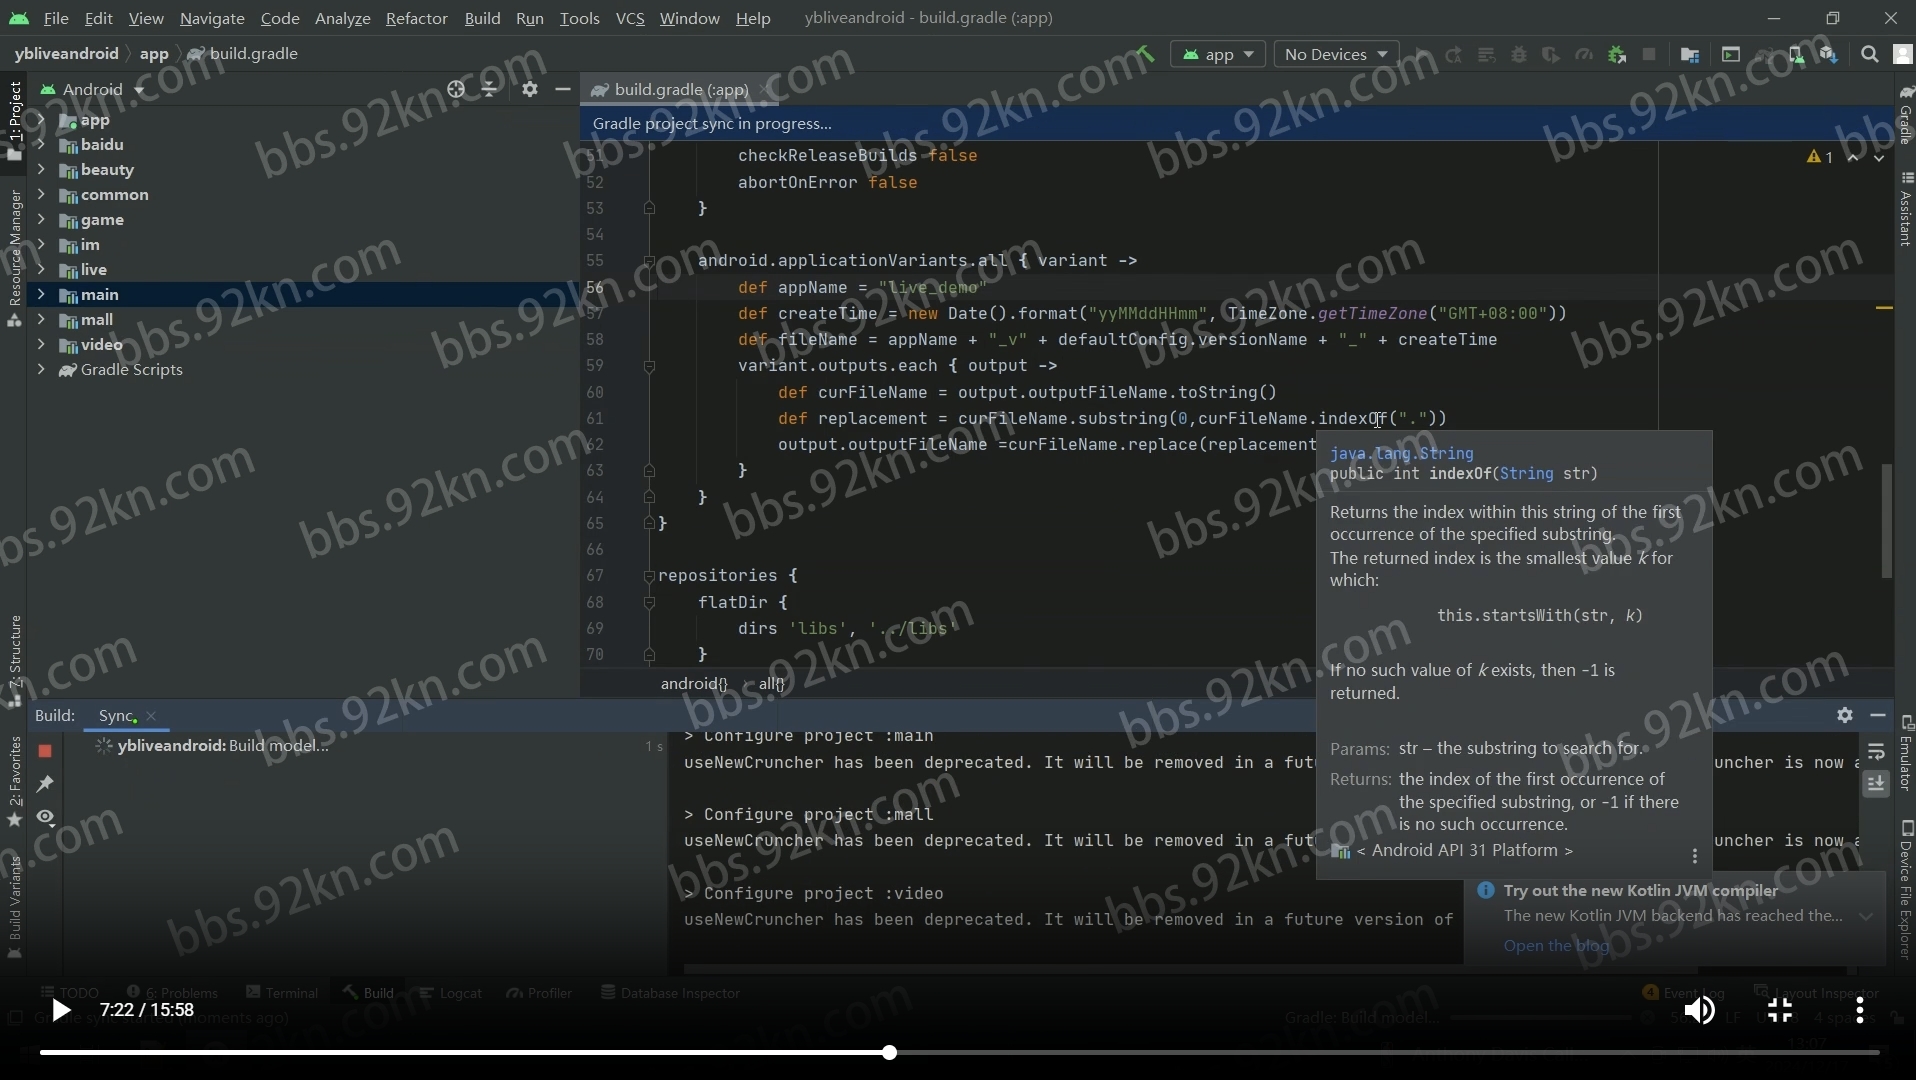1916x1080 pixels.
Task: Open the No Devices dropdown
Action: coord(1336,54)
